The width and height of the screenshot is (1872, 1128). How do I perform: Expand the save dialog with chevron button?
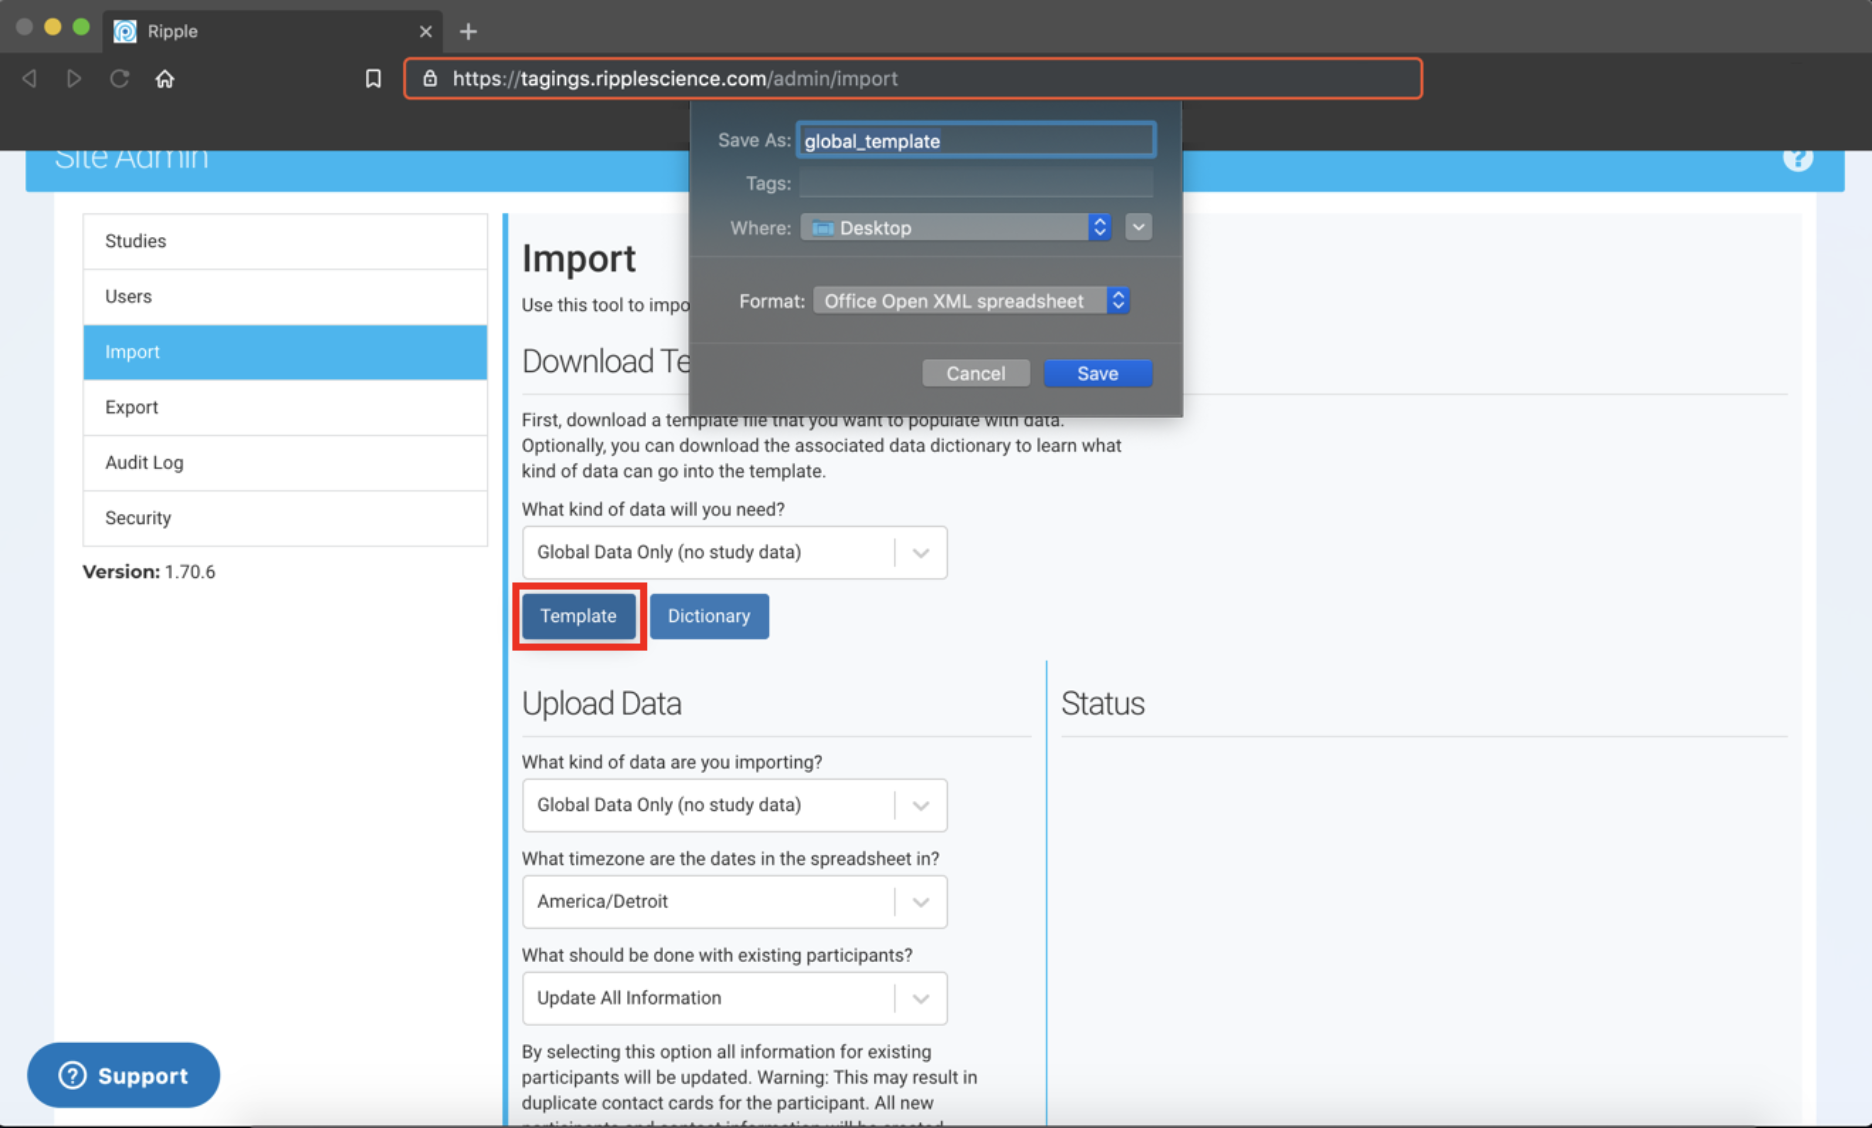pyautogui.click(x=1138, y=228)
